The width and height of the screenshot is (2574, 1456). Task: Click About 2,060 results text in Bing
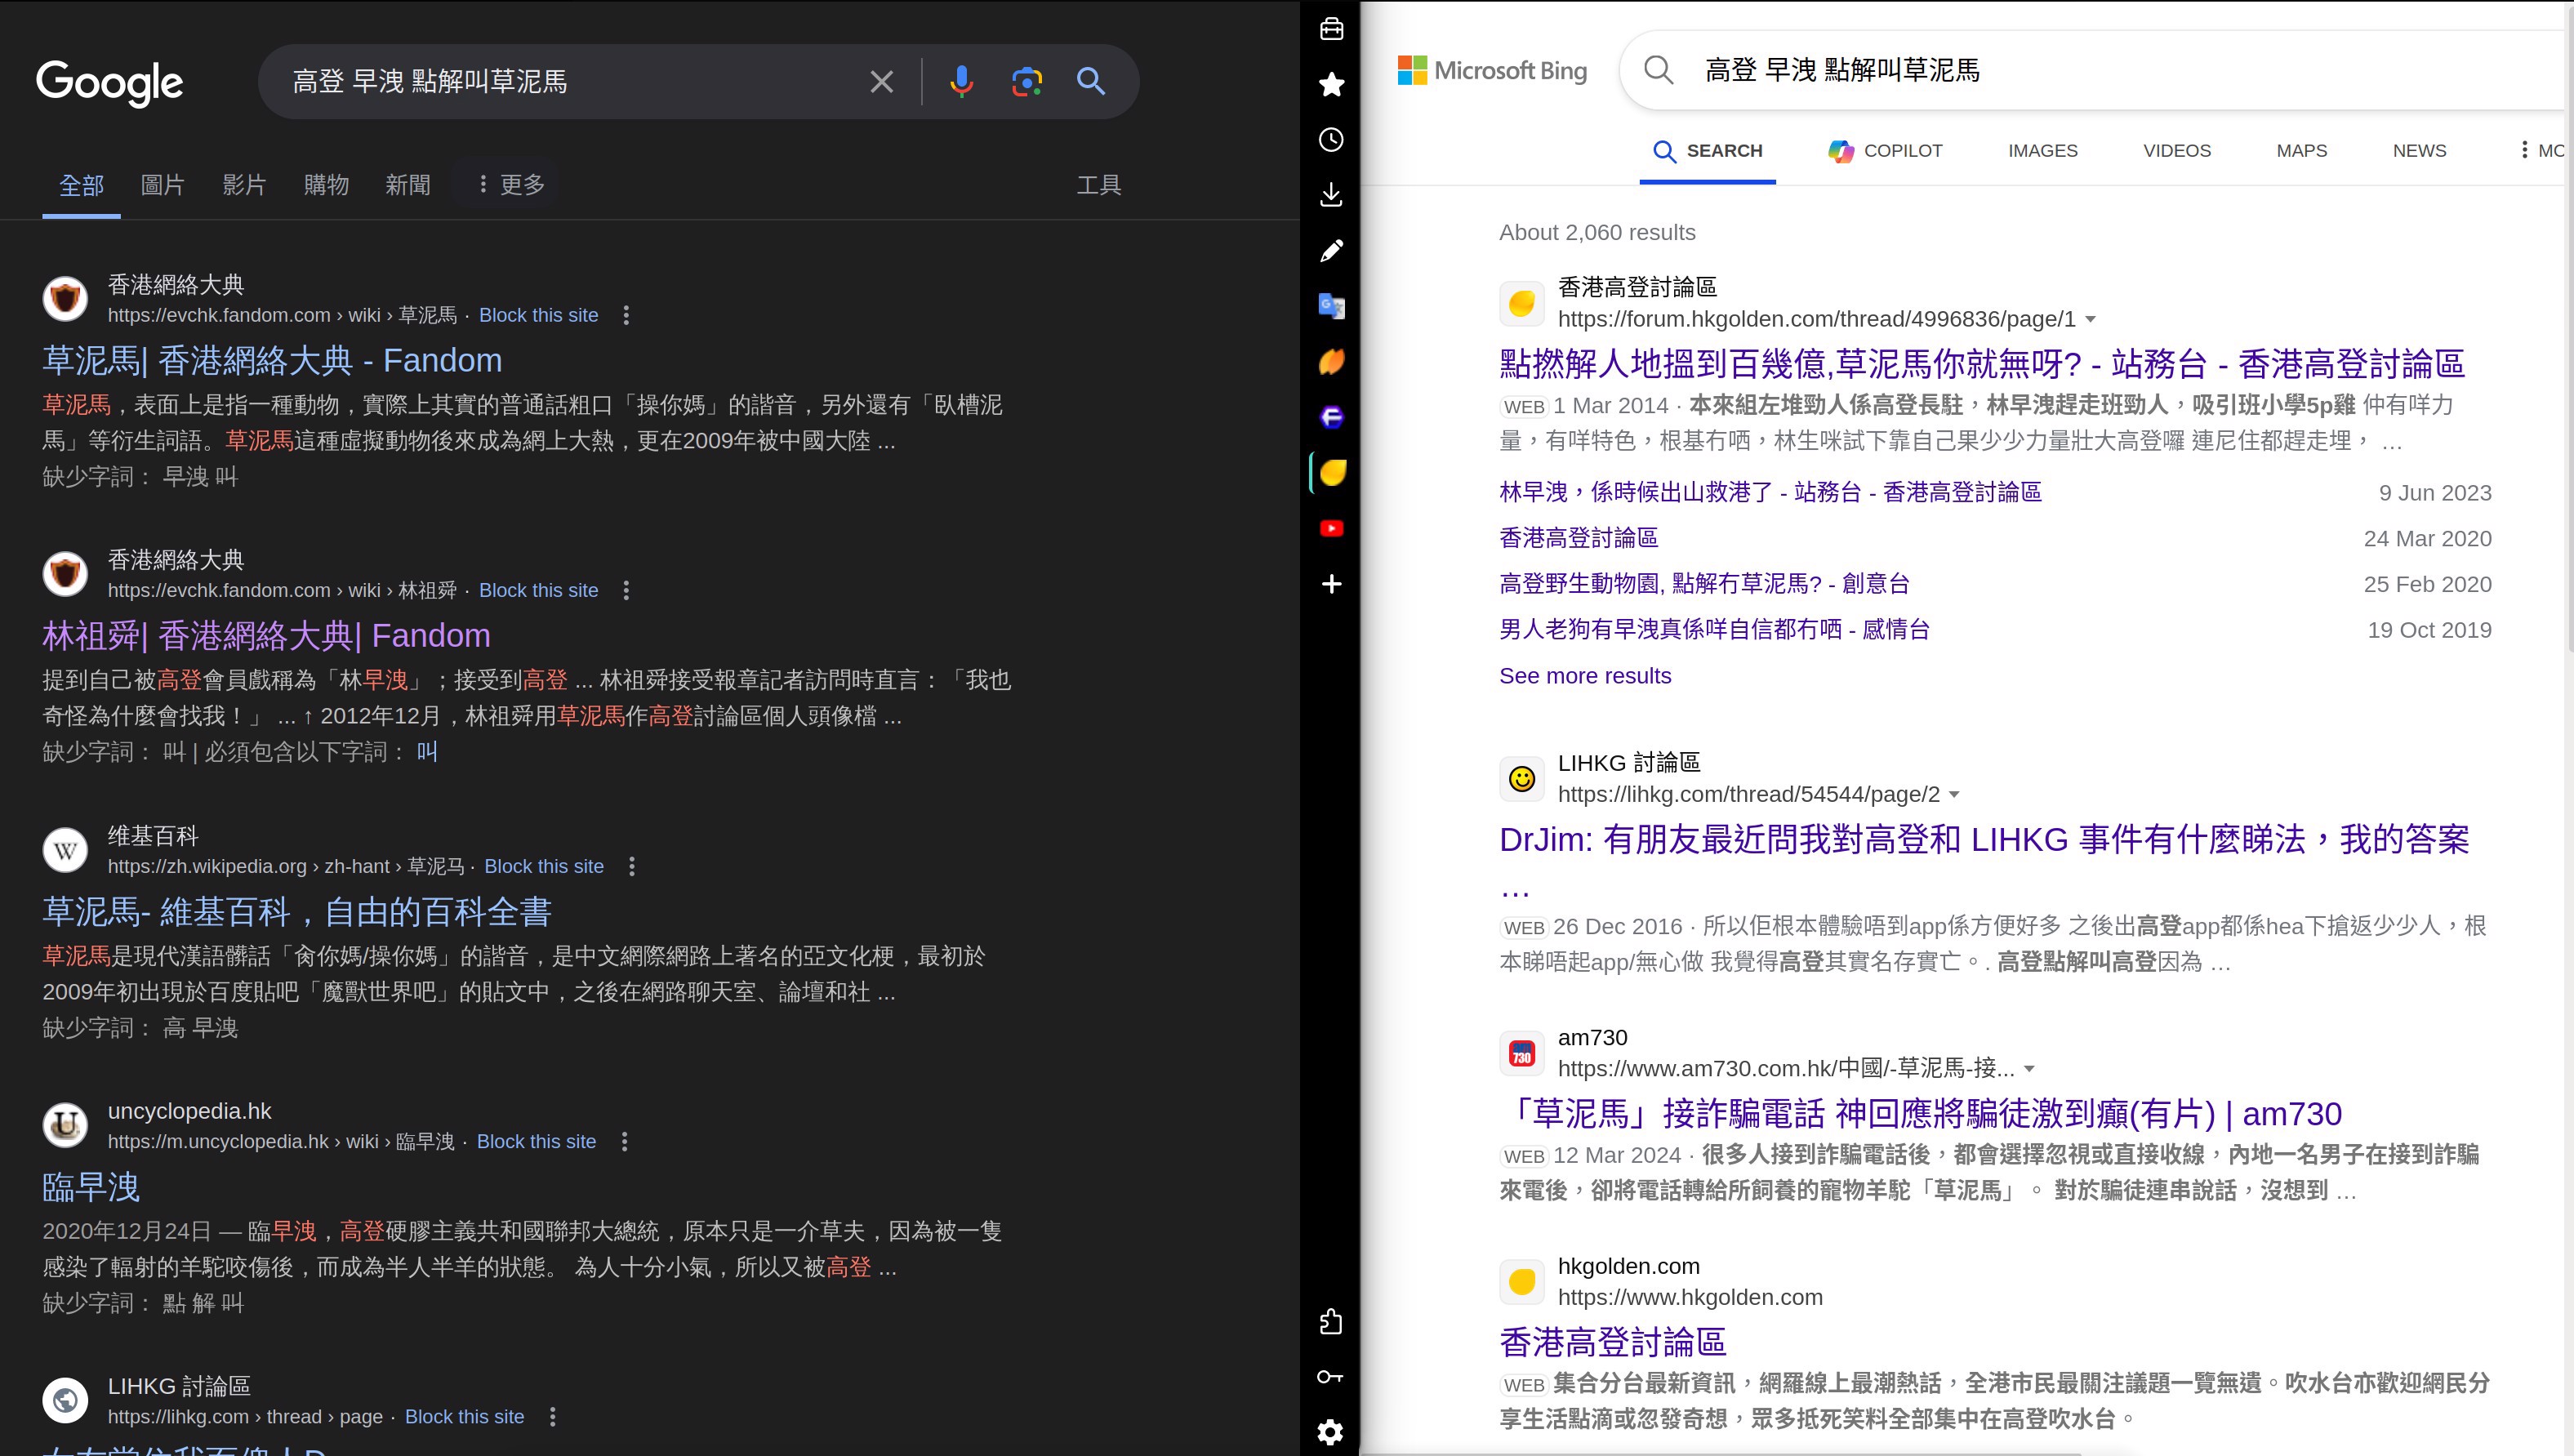pyautogui.click(x=1597, y=233)
